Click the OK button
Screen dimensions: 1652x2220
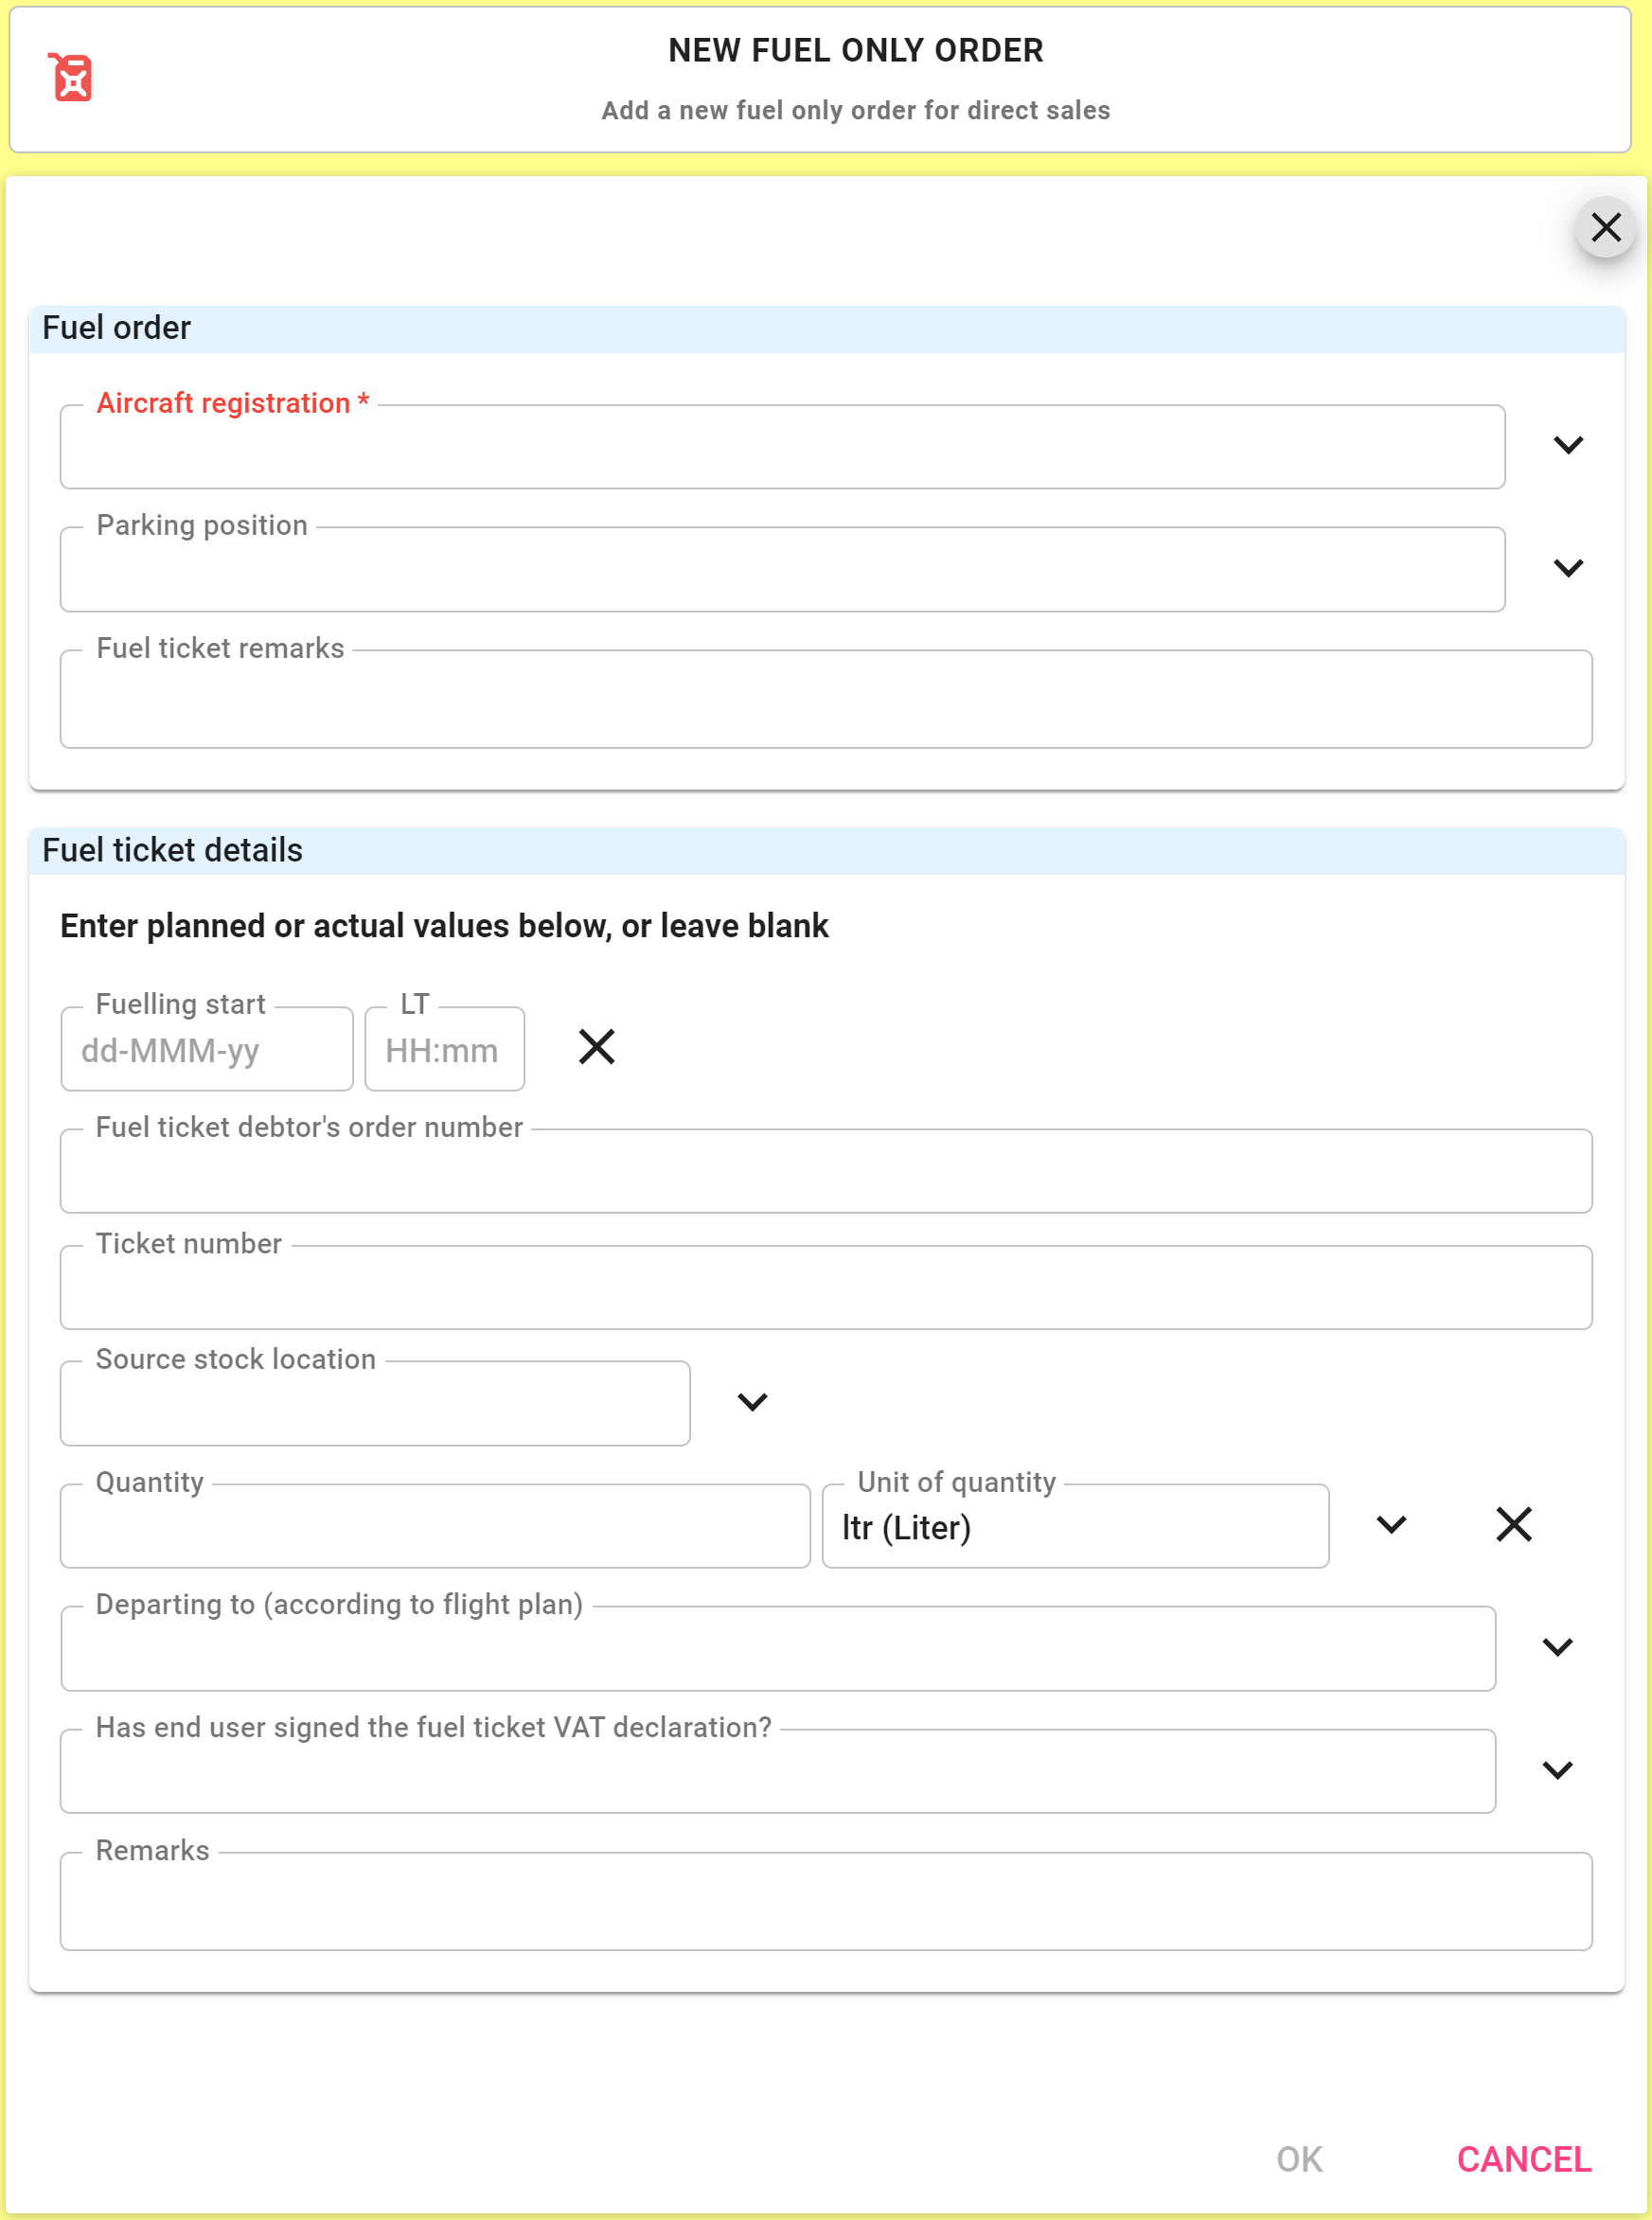tap(1299, 2159)
